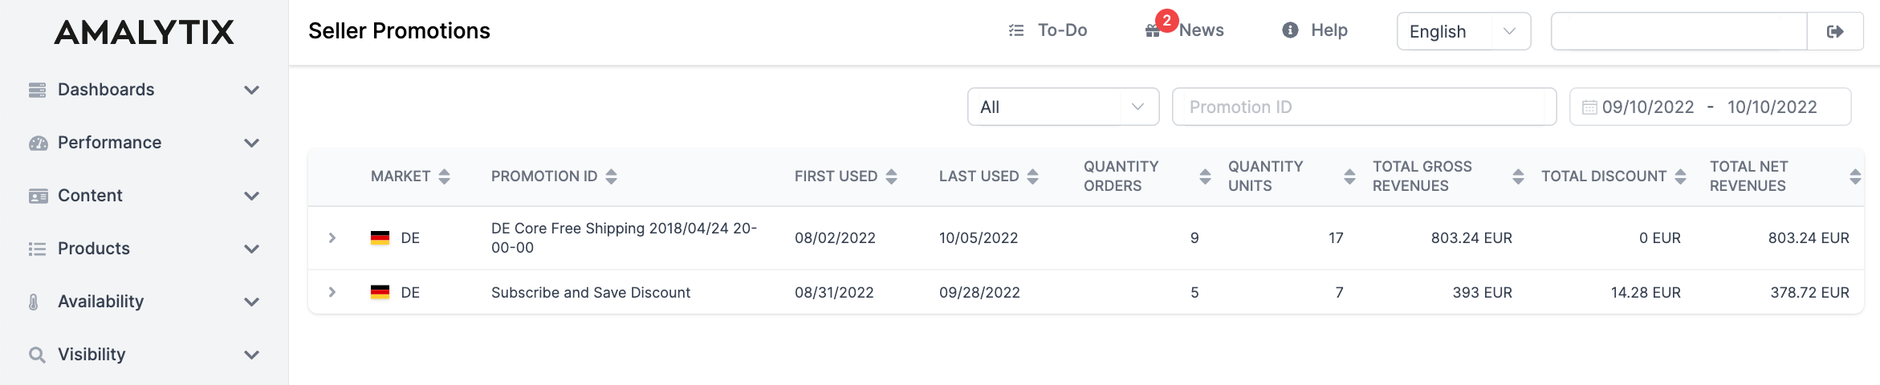The width and height of the screenshot is (1880, 385).
Task: Click the Promotion ID search field
Action: point(1364,107)
